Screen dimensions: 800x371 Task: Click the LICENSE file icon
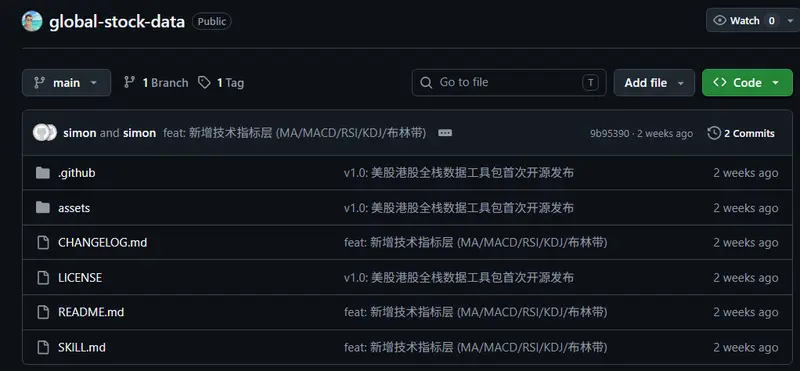pos(43,278)
